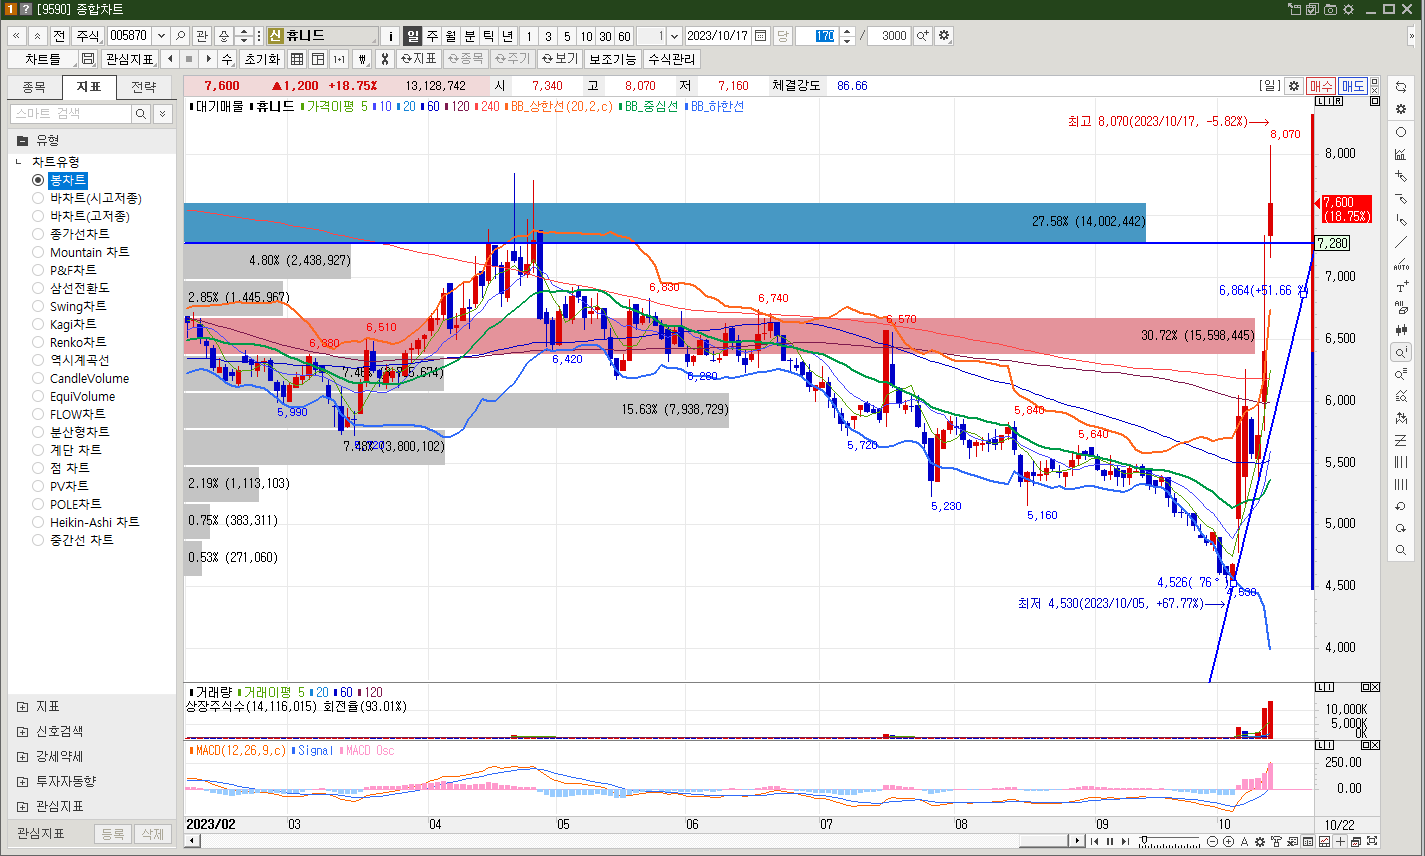Click the double-chevron expand button beside search box
Image resolution: width=1425 pixels, height=856 pixels.
pyautogui.click(x=162, y=114)
